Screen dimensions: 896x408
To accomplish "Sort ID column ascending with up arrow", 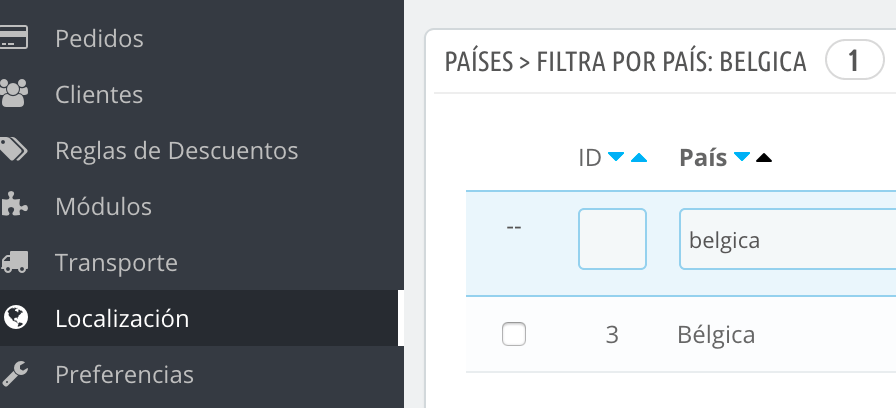I will 639,157.
